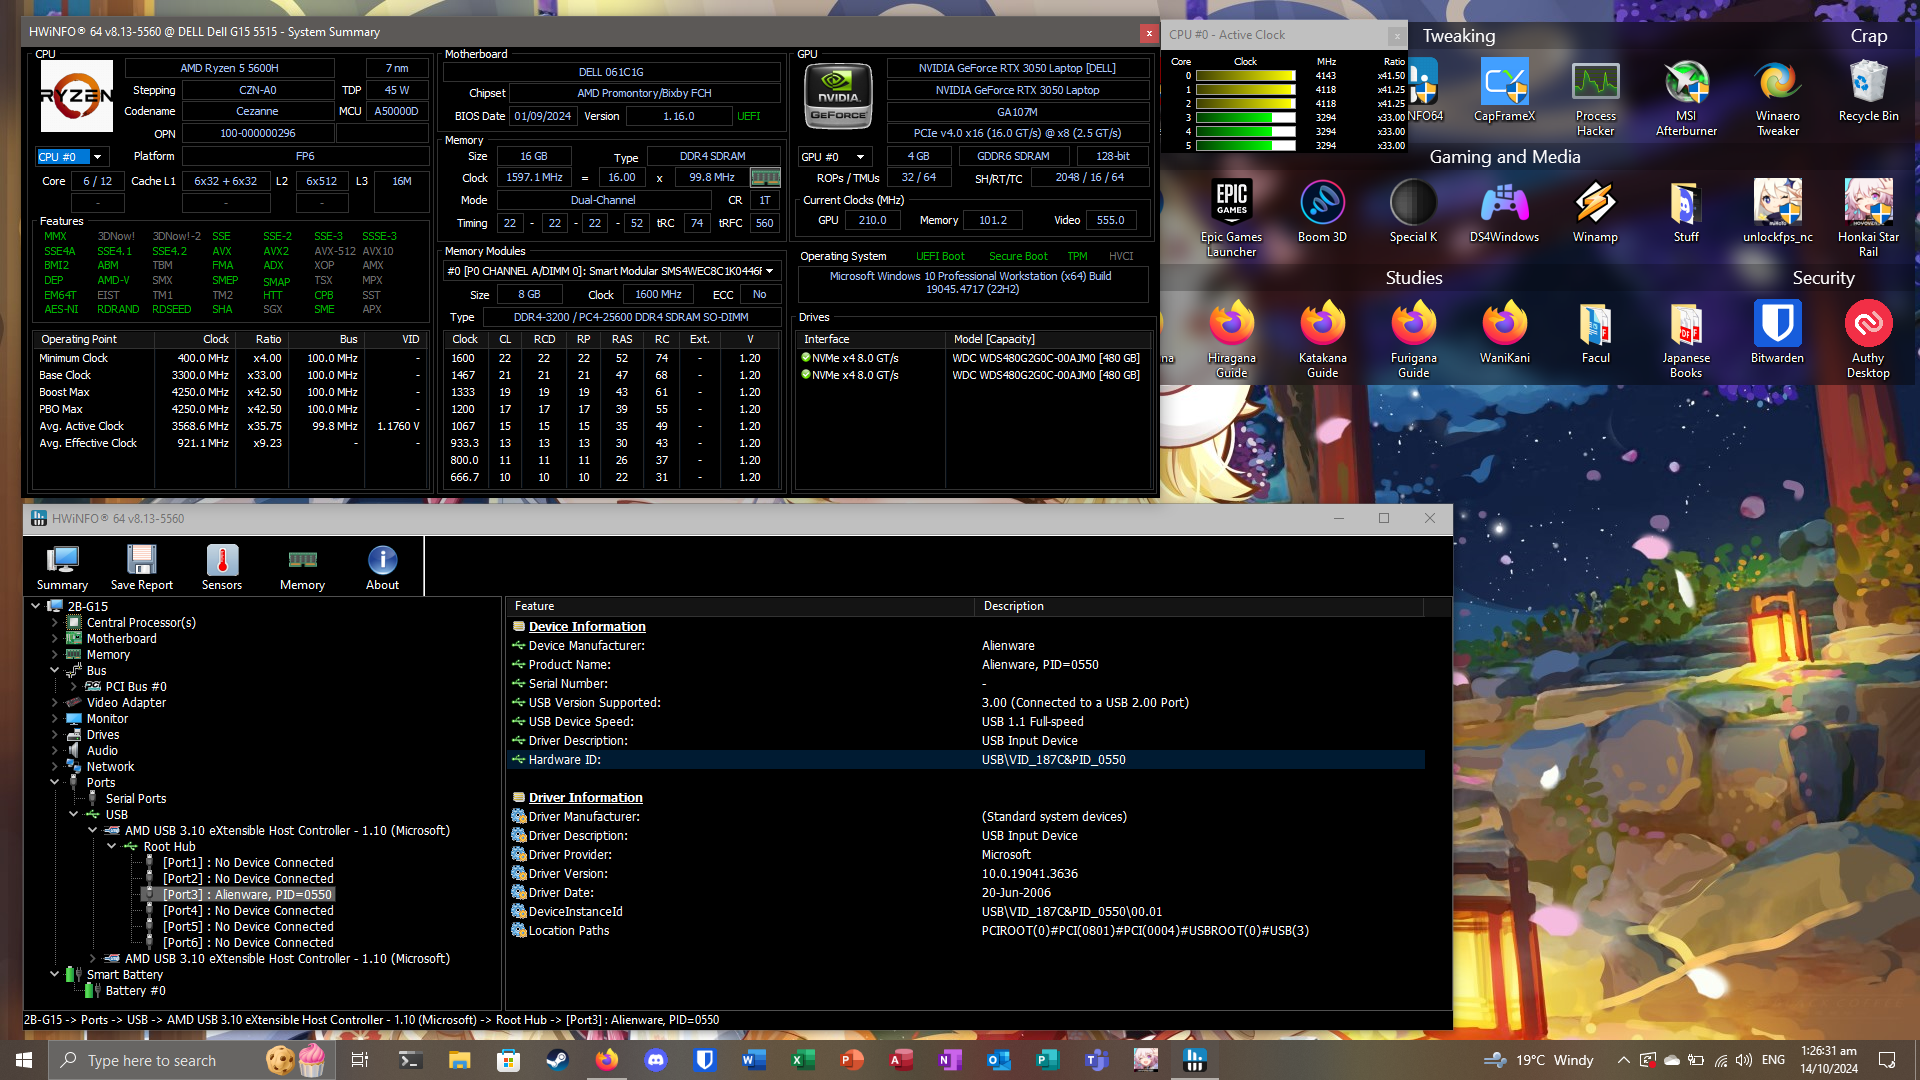
Task: Launch Winamp shortcut
Action: coord(1595,212)
